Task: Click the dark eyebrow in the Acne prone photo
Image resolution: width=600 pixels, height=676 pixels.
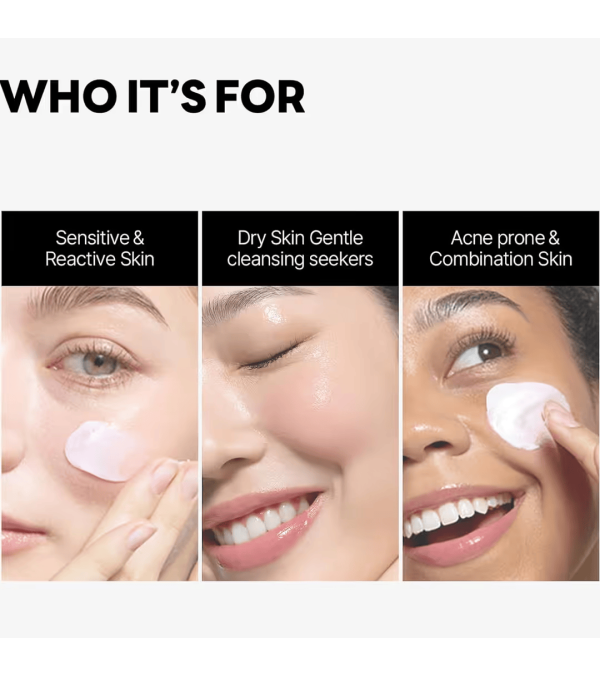Action: 468,304
